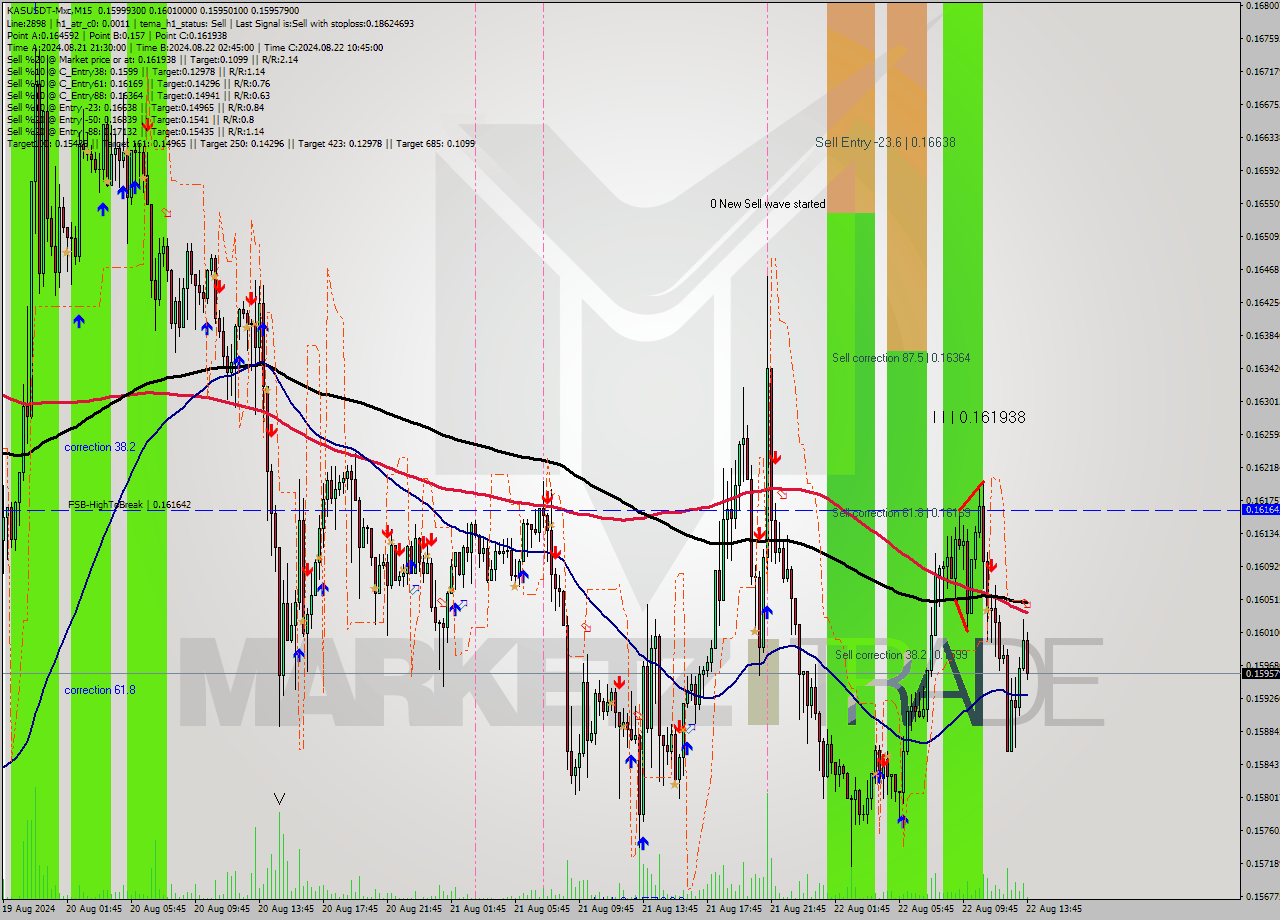Select the blue 'correction 38.2' label
Screen dimensions: 1280x920
point(100,447)
